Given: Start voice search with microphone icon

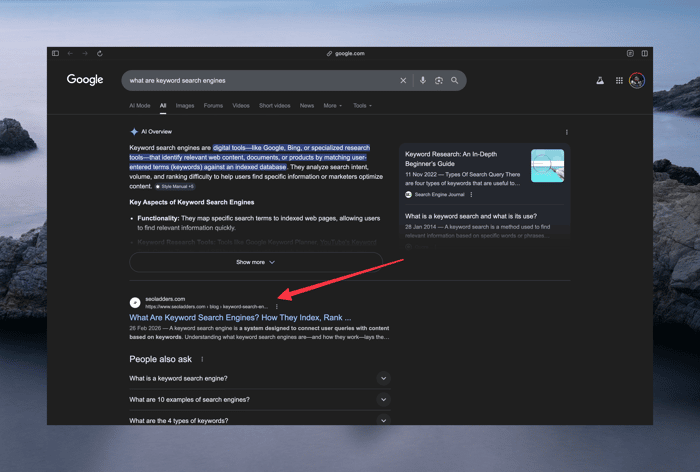Looking at the screenshot, I should (x=423, y=80).
